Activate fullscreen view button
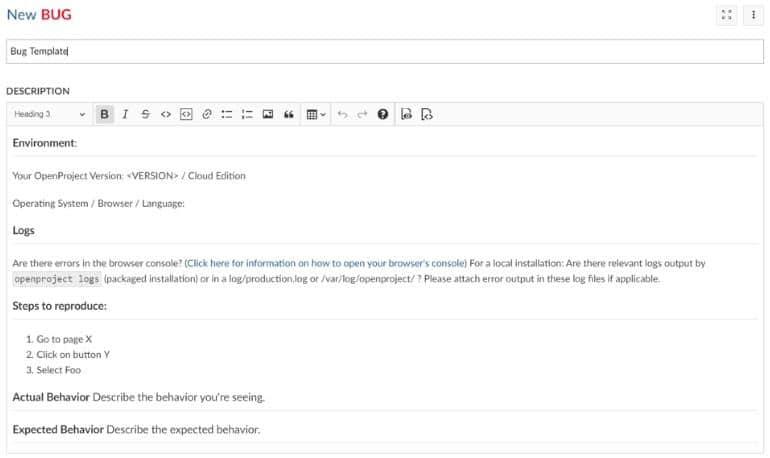 727,15
